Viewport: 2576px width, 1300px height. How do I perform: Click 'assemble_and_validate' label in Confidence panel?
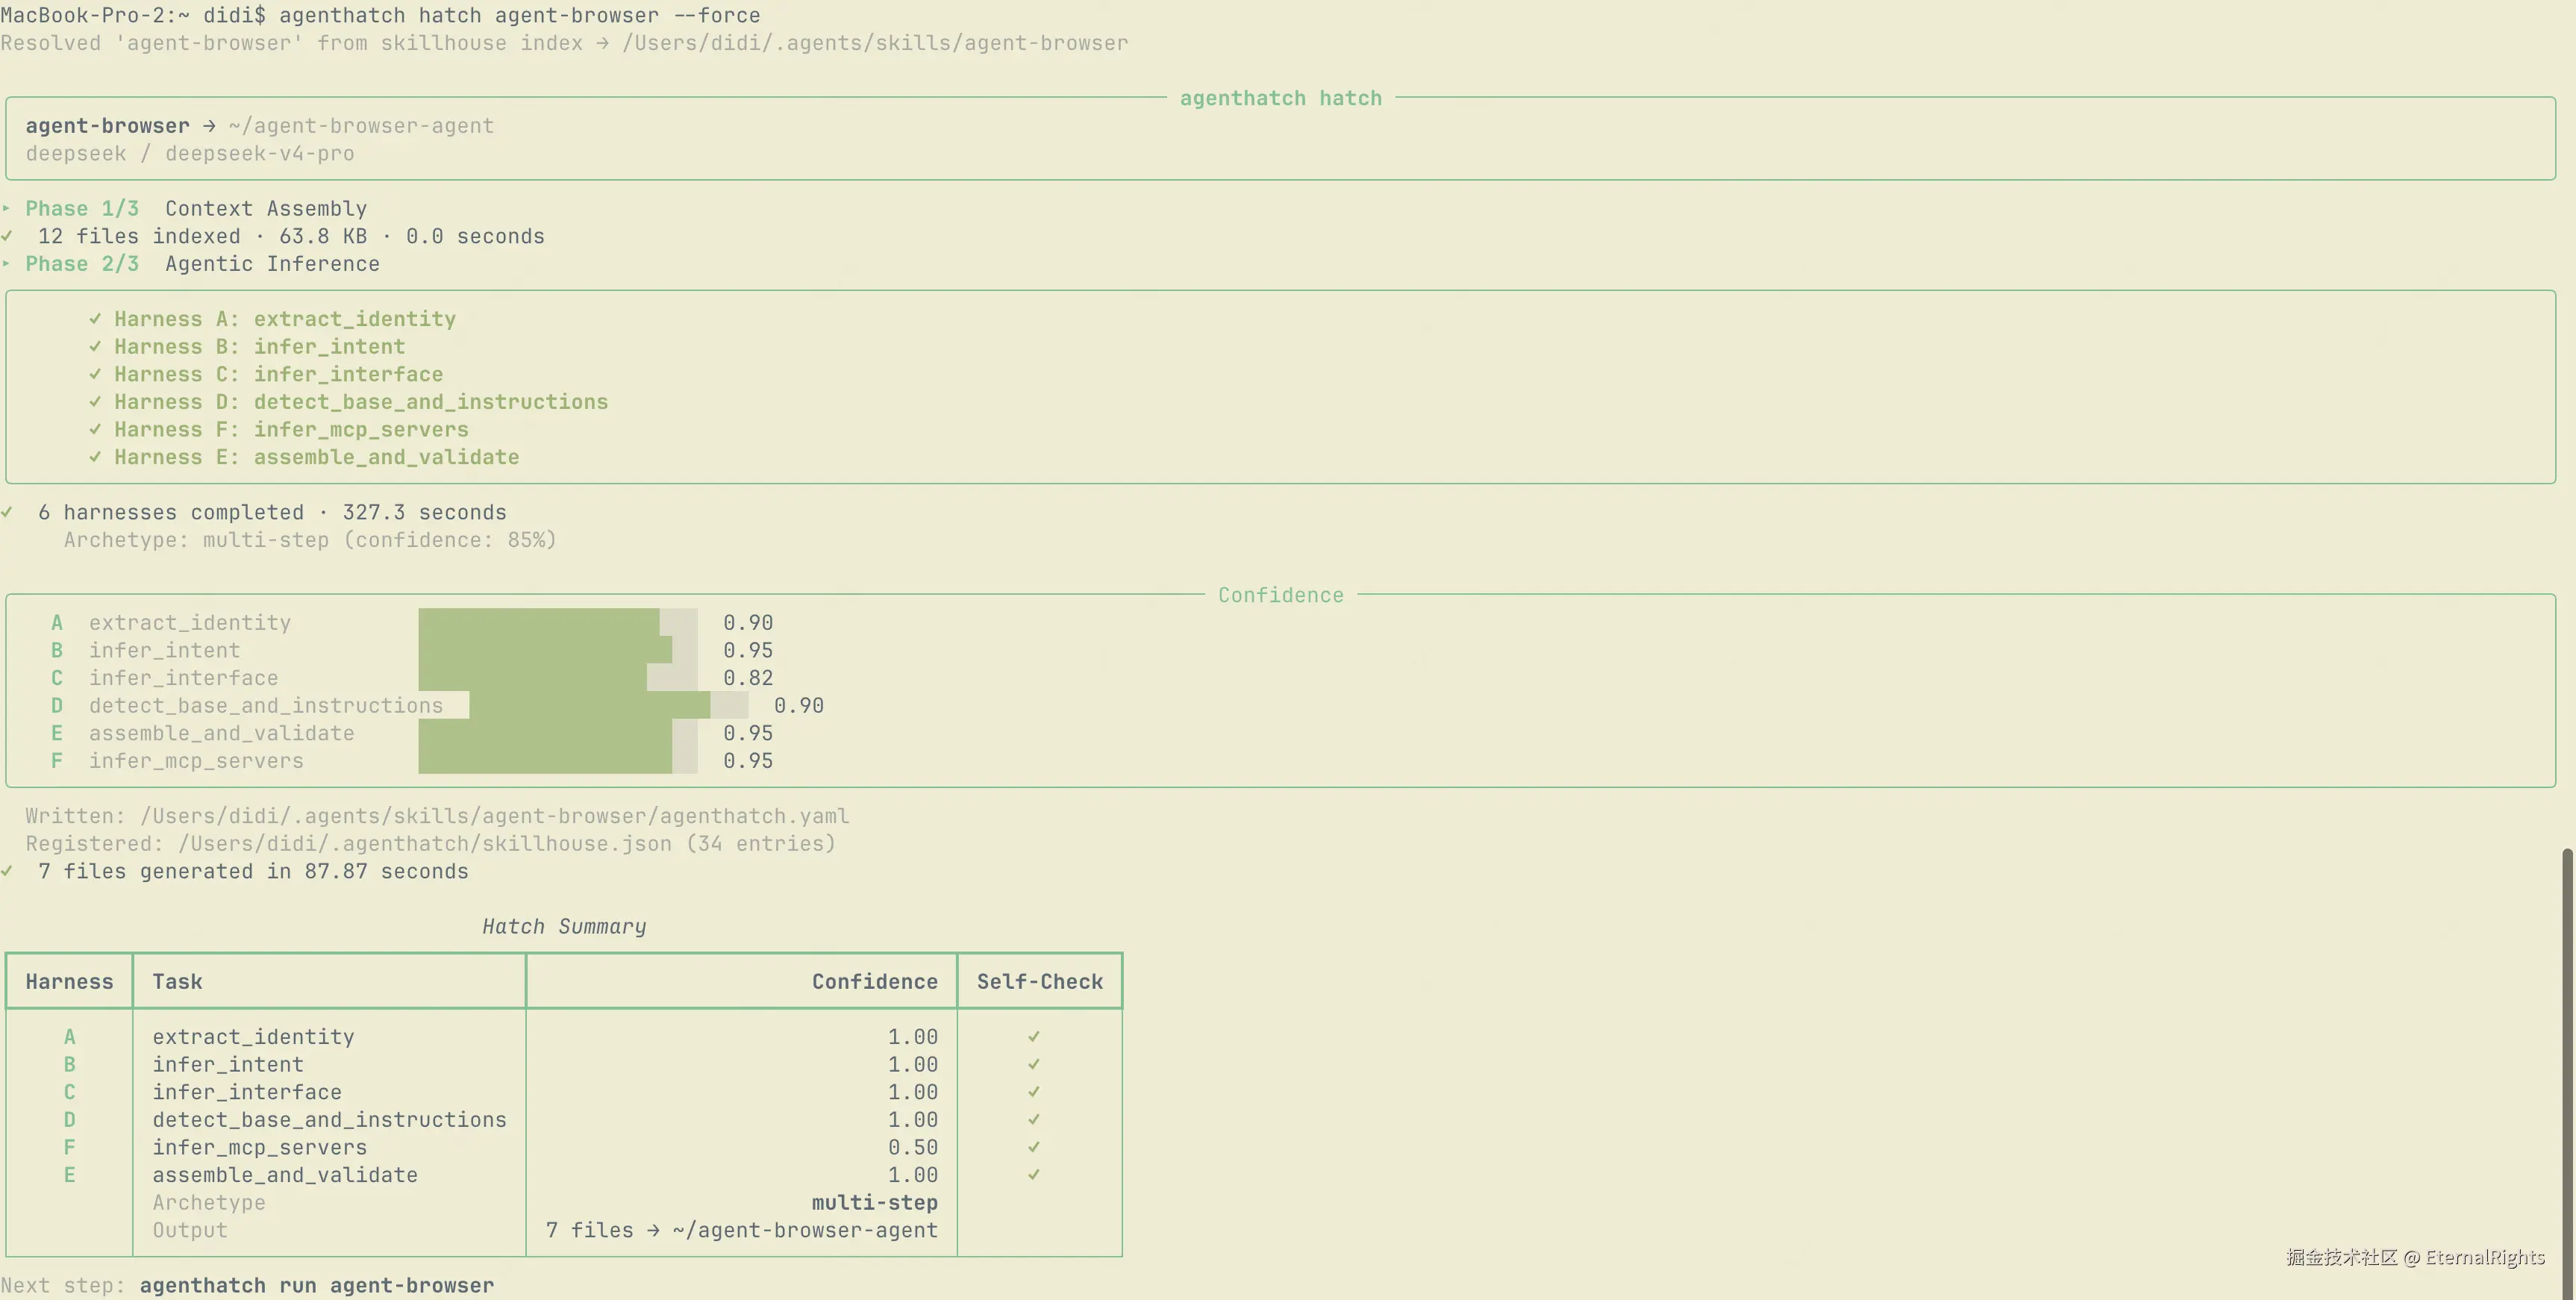pos(221,733)
